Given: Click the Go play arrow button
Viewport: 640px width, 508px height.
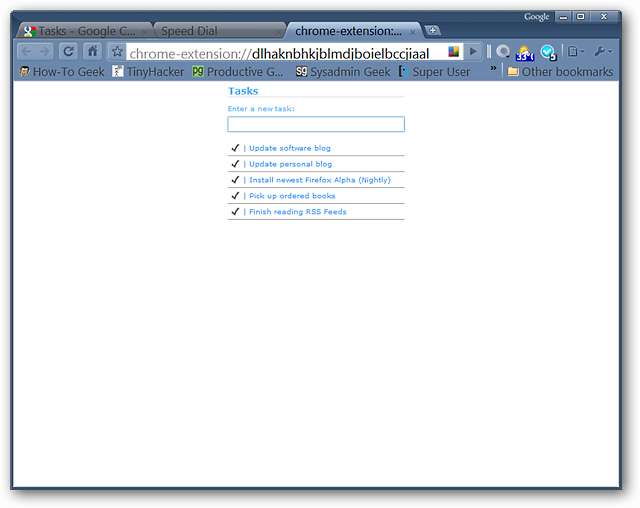Looking at the screenshot, I should point(473,52).
